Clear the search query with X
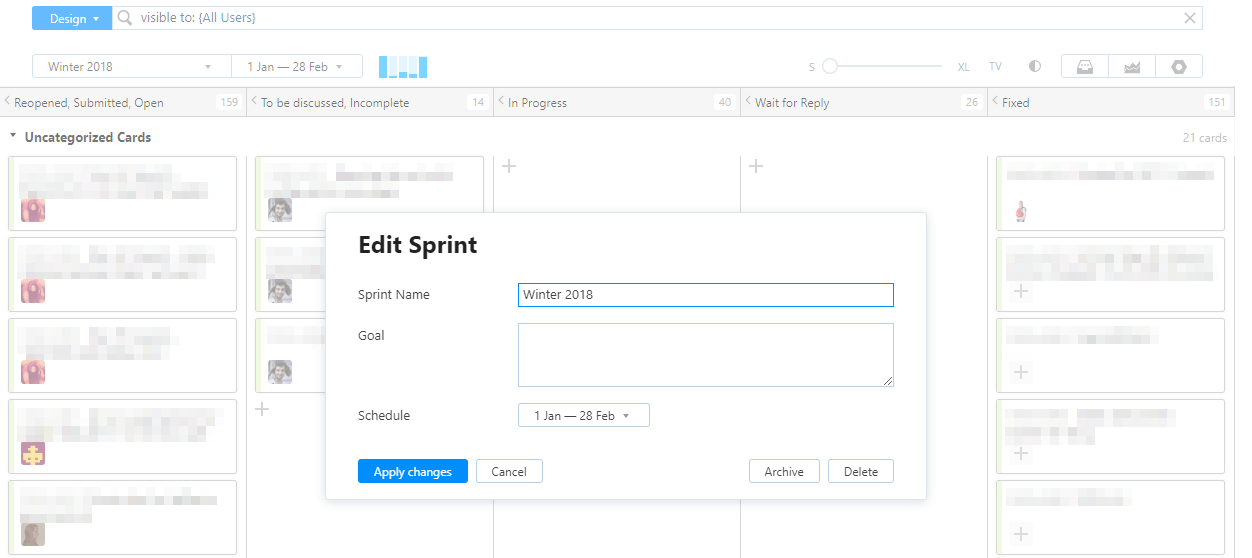This screenshot has height=558, width=1252. (1190, 18)
